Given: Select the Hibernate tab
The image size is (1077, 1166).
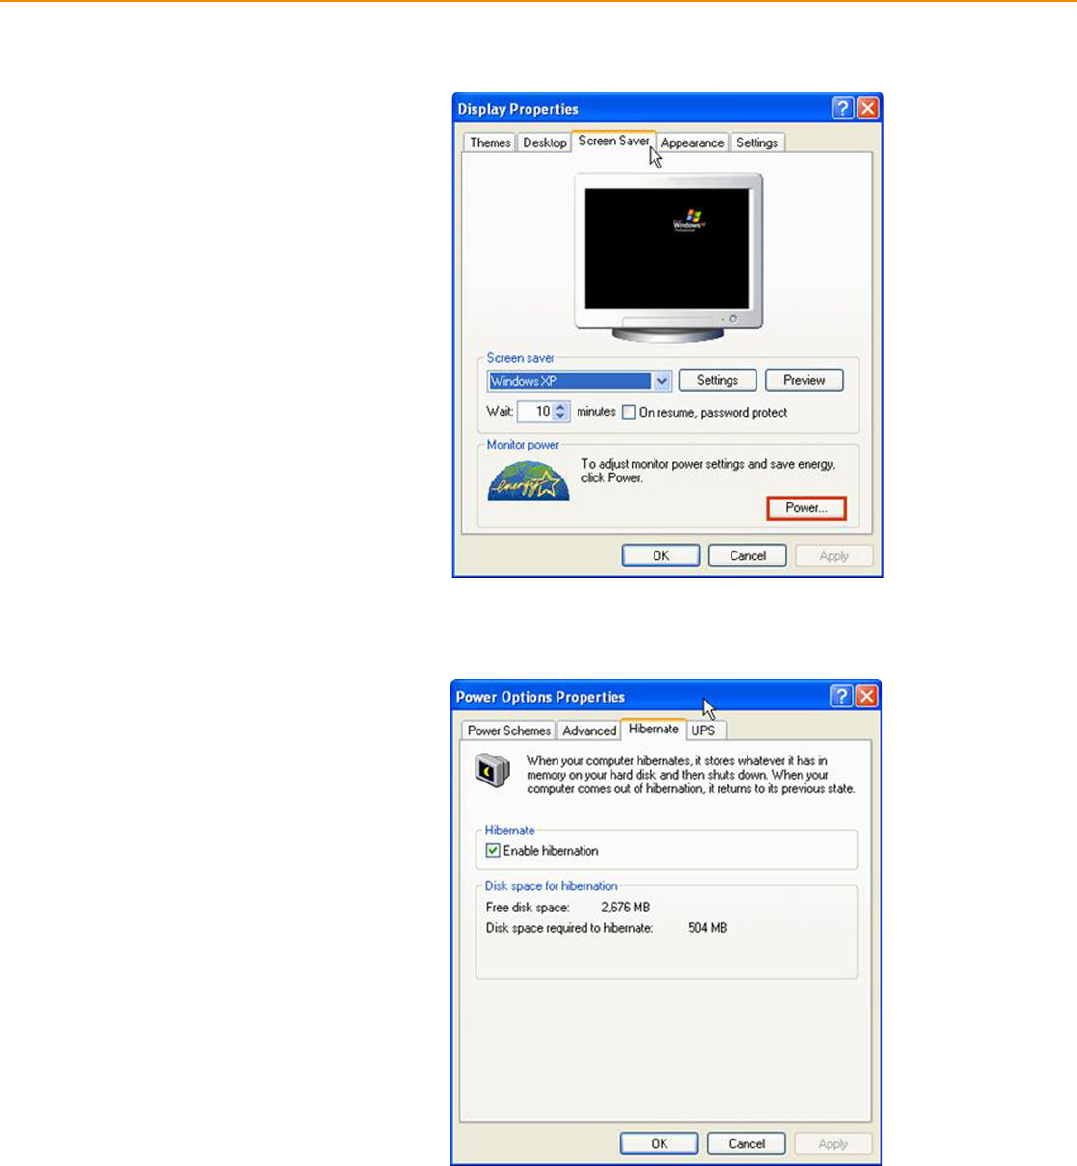Looking at the screenshot, I should tap(653, 729).
